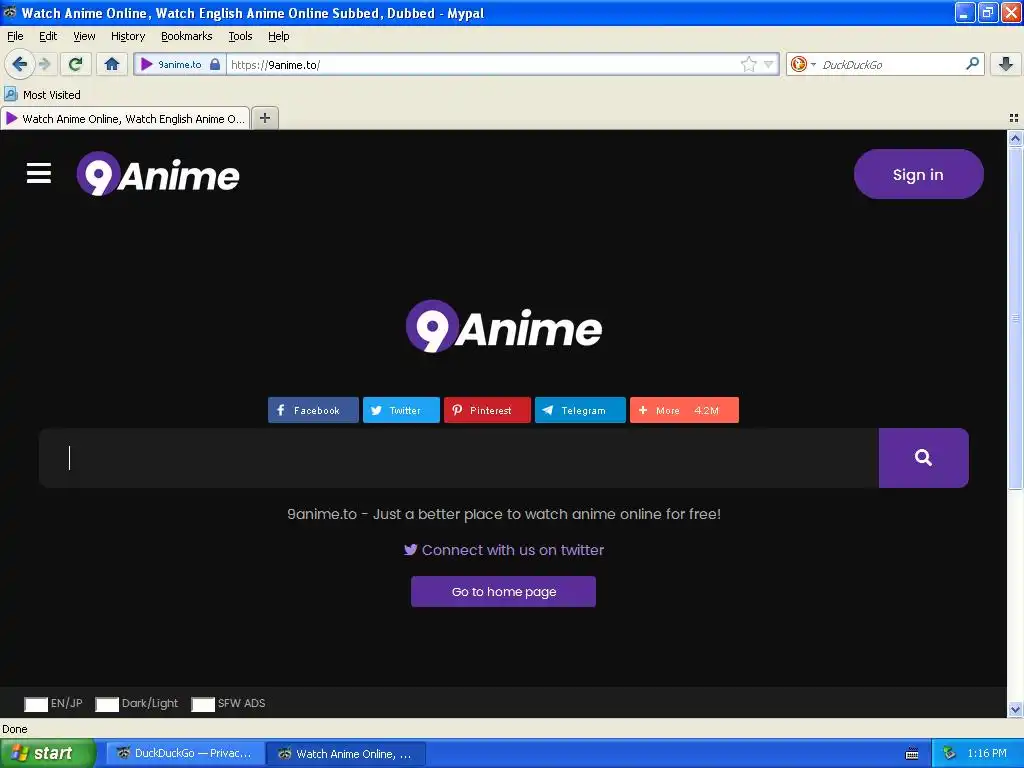1024x768 pixels.
Task: Open the tab groups grid icon
Action: (x=1014, y=118)
